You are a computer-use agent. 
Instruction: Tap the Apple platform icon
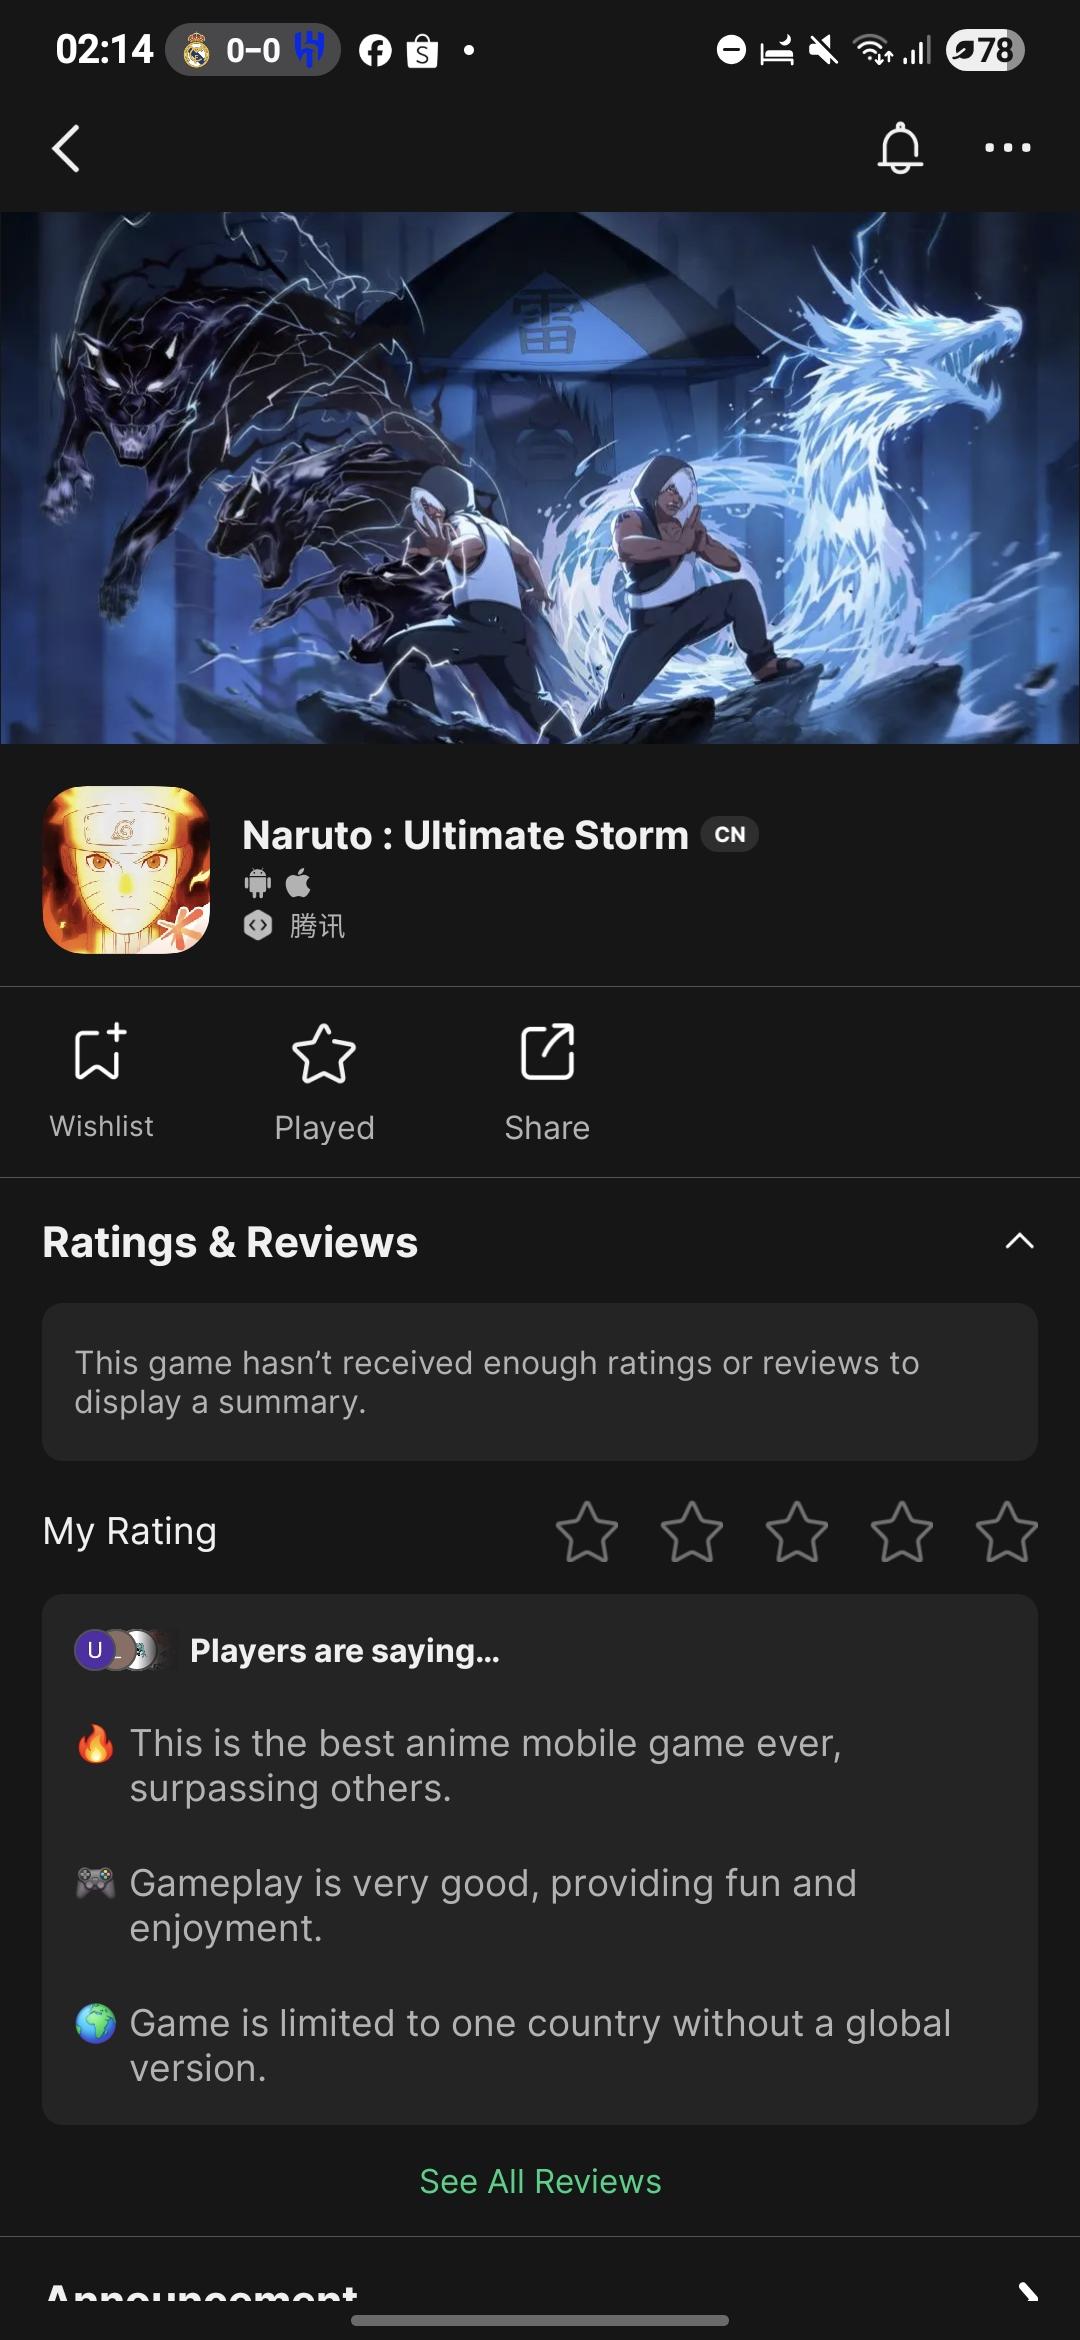(x=298, y=883)
